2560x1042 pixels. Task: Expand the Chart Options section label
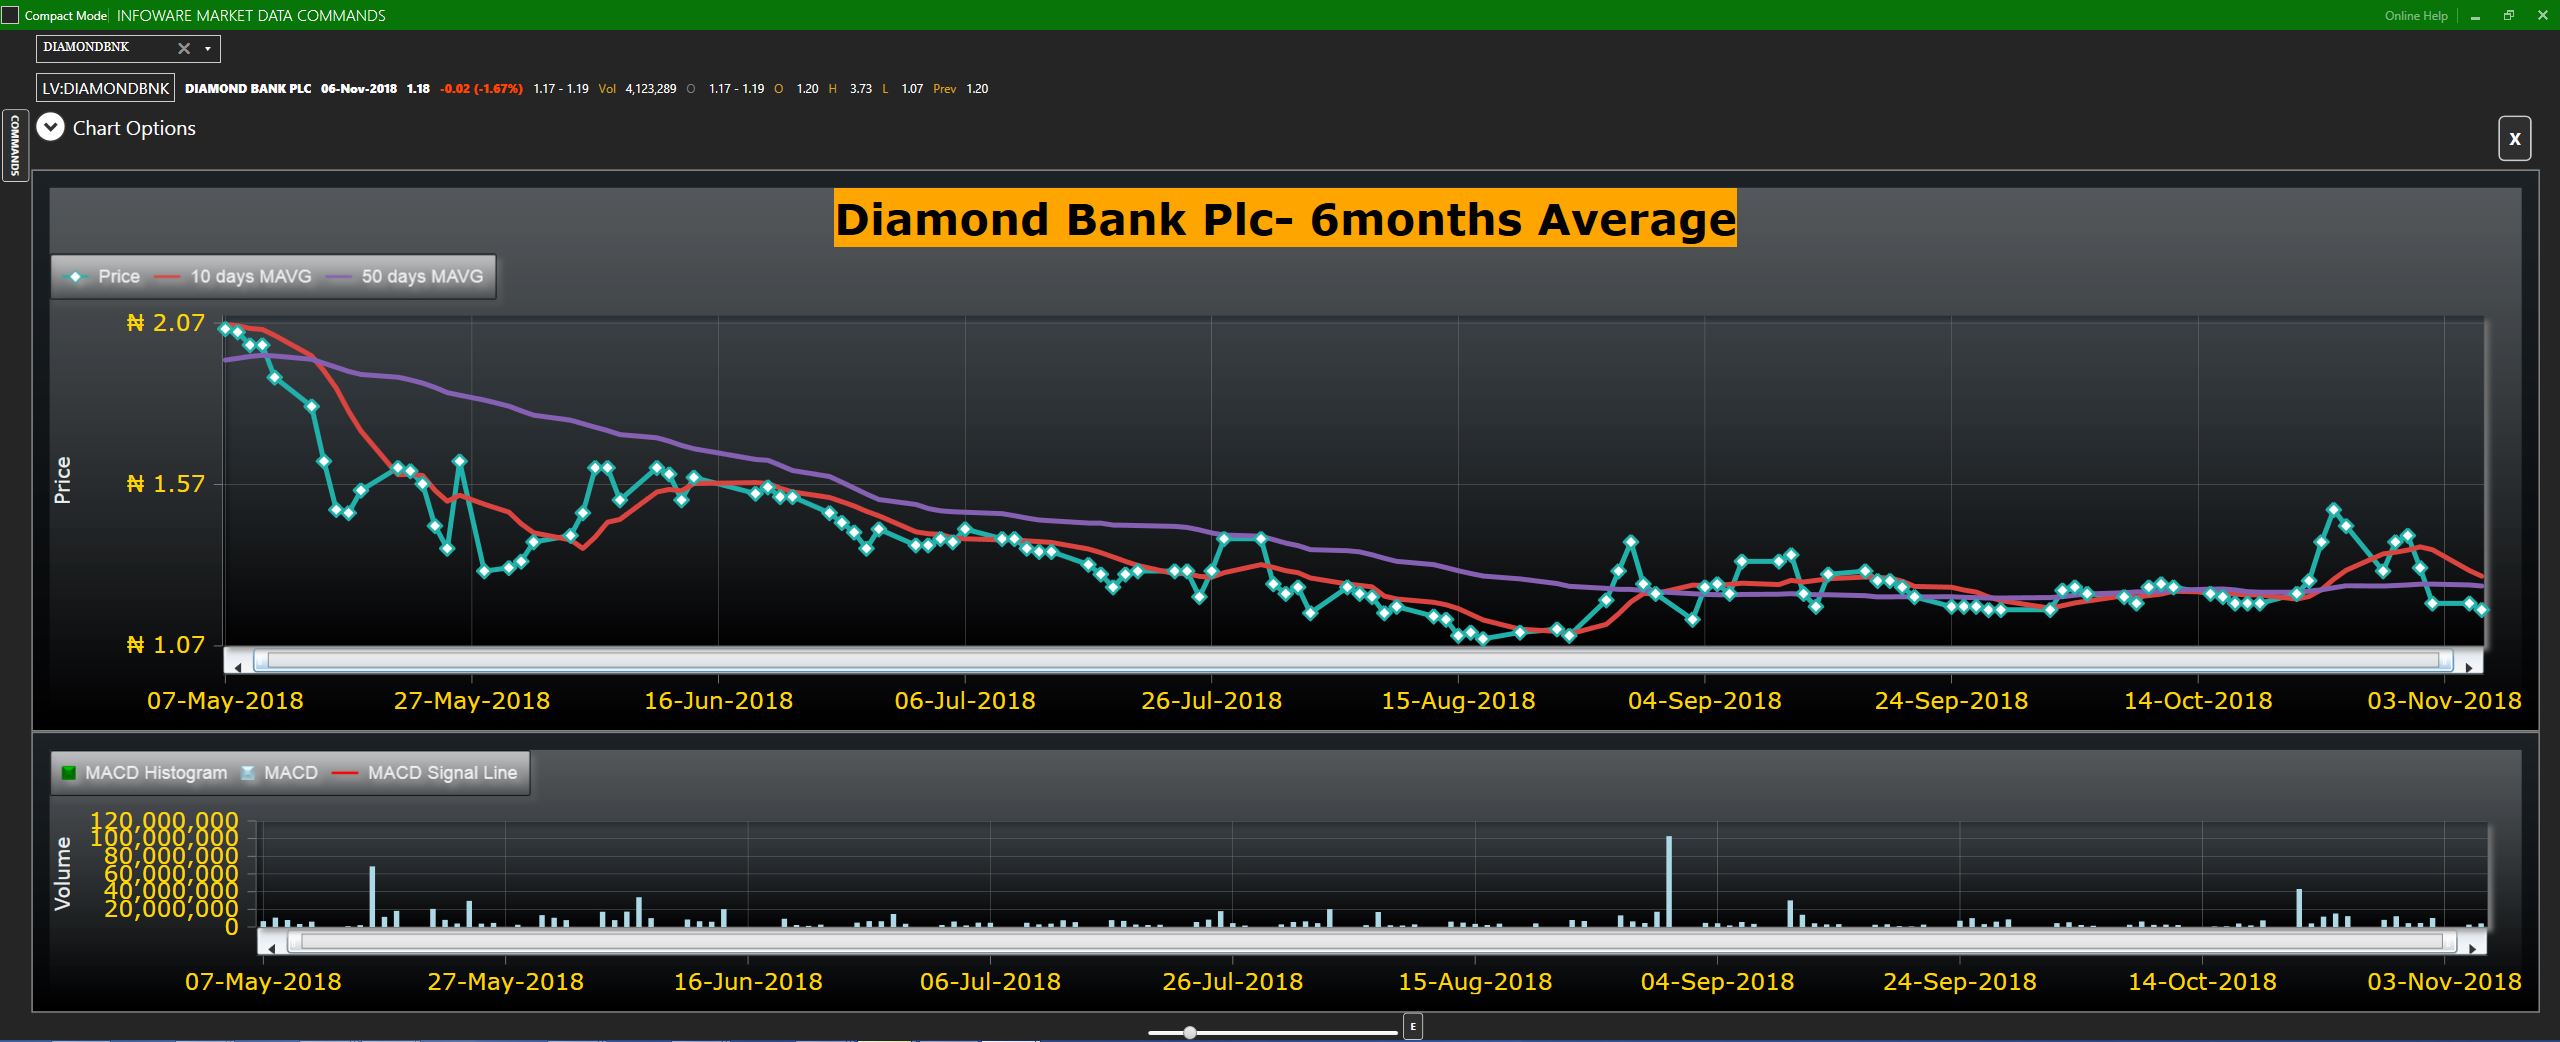pyautogui.click(x=134, y=128)
